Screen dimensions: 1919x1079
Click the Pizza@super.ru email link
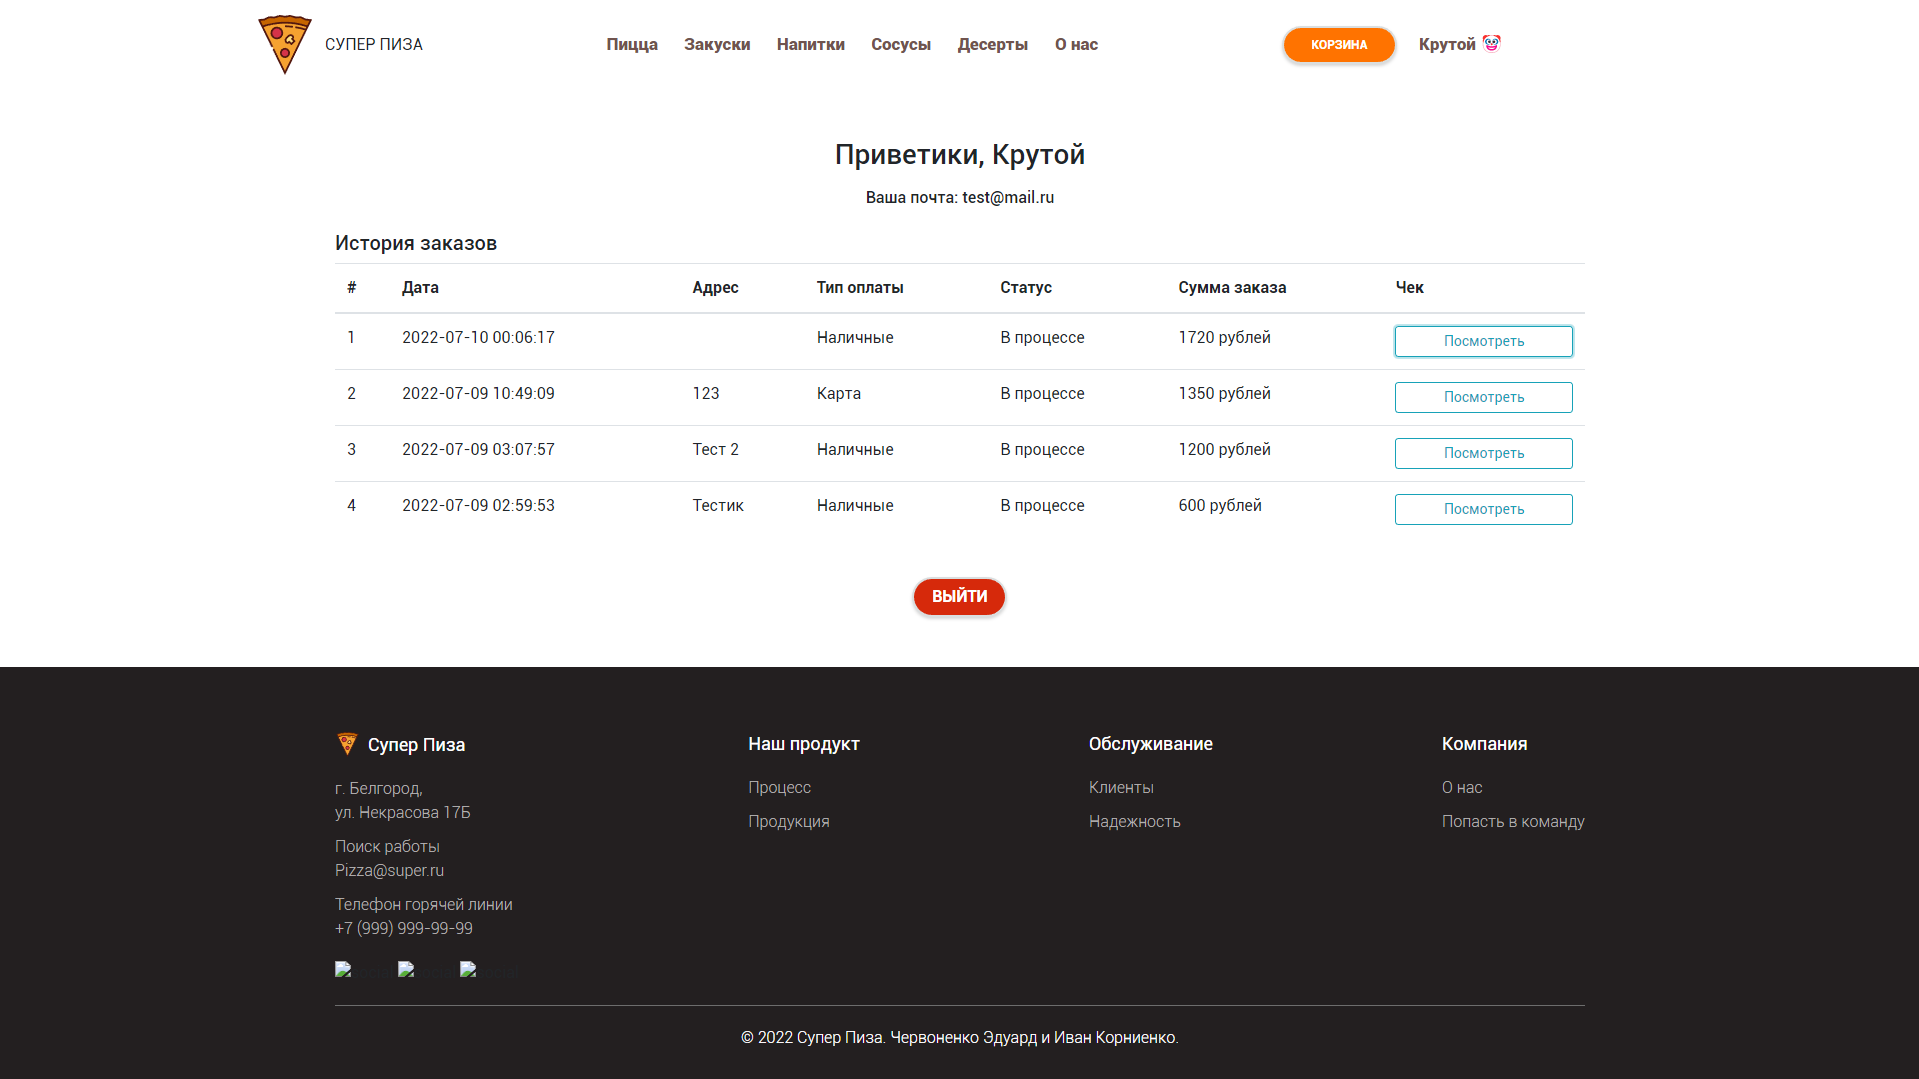[389, 870]
